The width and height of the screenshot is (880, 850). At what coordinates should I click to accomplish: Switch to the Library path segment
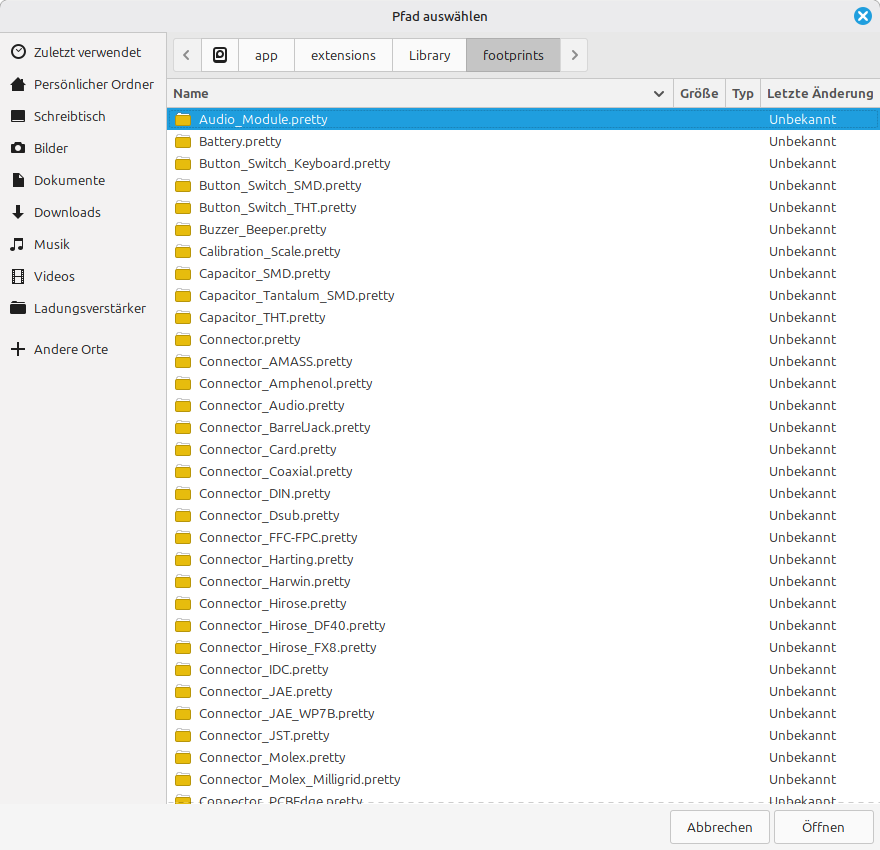coord(429,55)
